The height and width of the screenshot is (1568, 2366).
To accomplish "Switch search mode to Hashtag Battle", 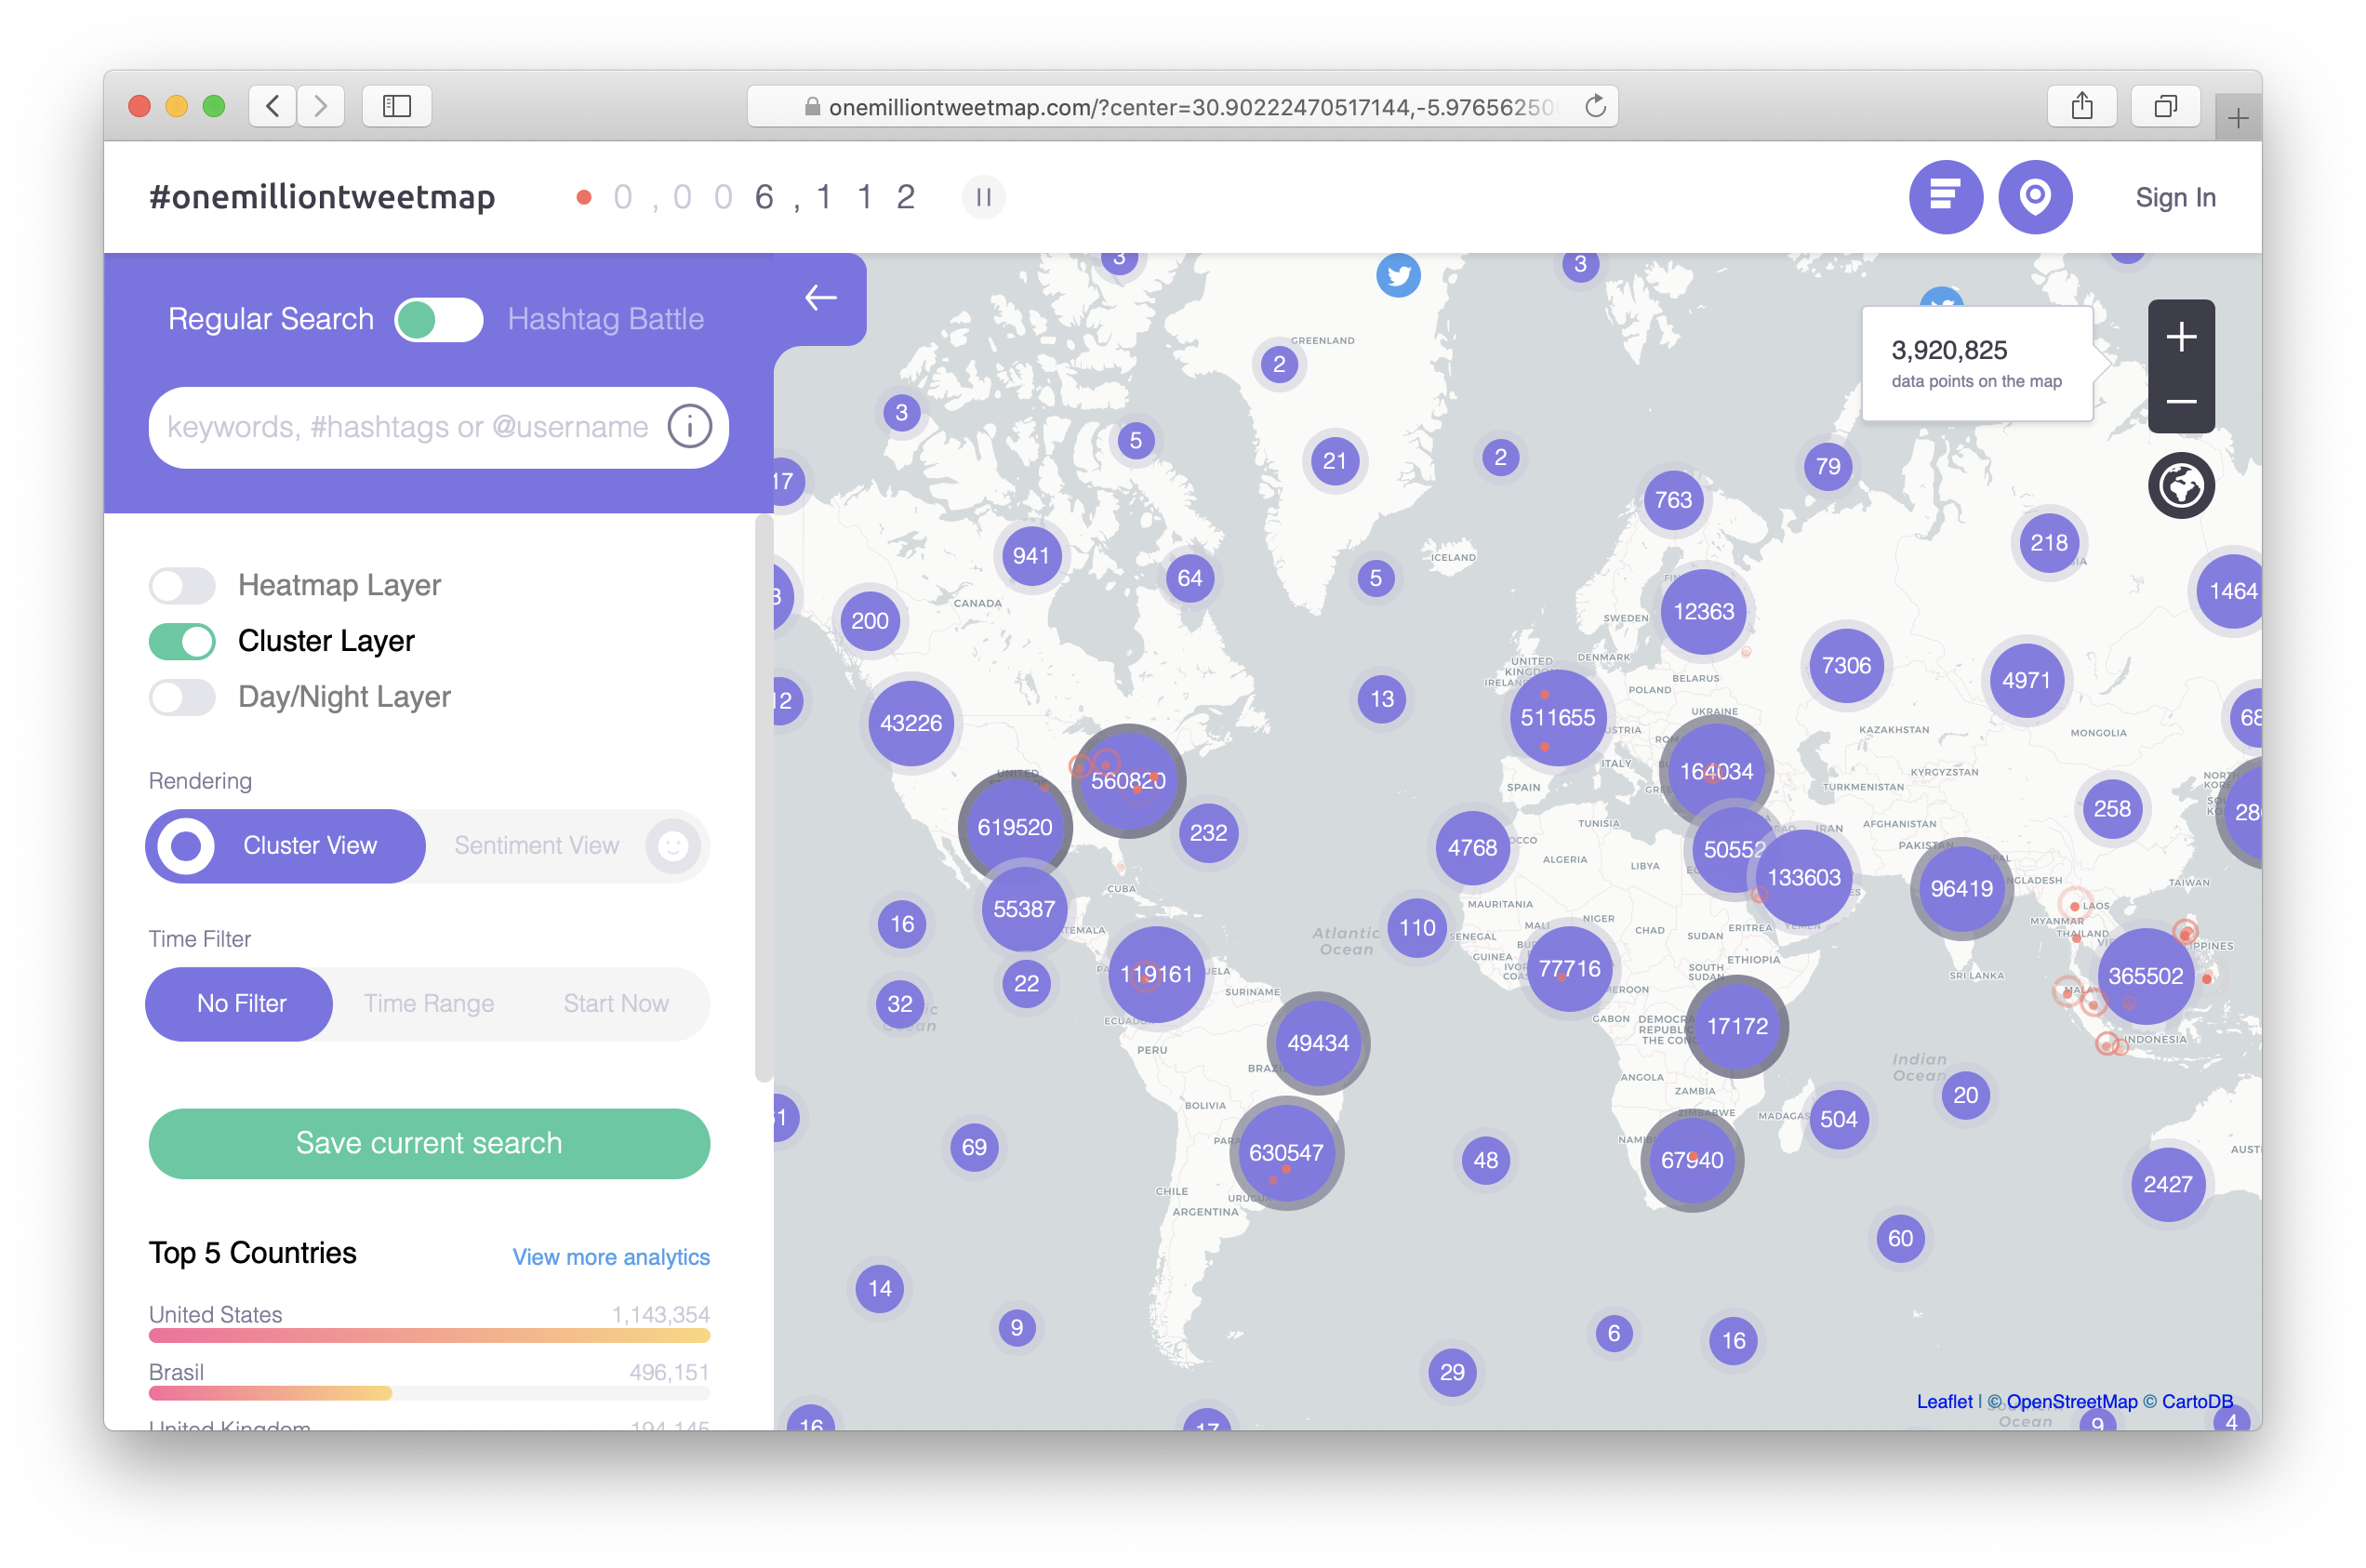I will tap(606, 319).
